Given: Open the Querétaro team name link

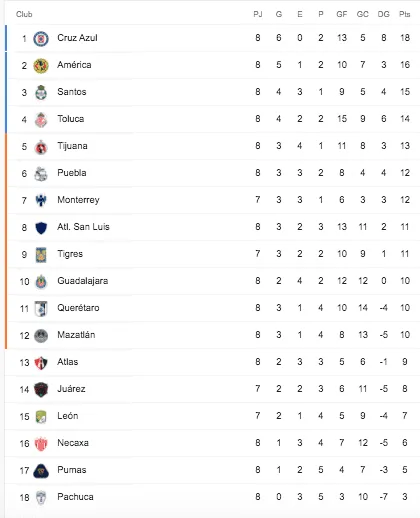Looking at the screenshot, I should point(78,308).
